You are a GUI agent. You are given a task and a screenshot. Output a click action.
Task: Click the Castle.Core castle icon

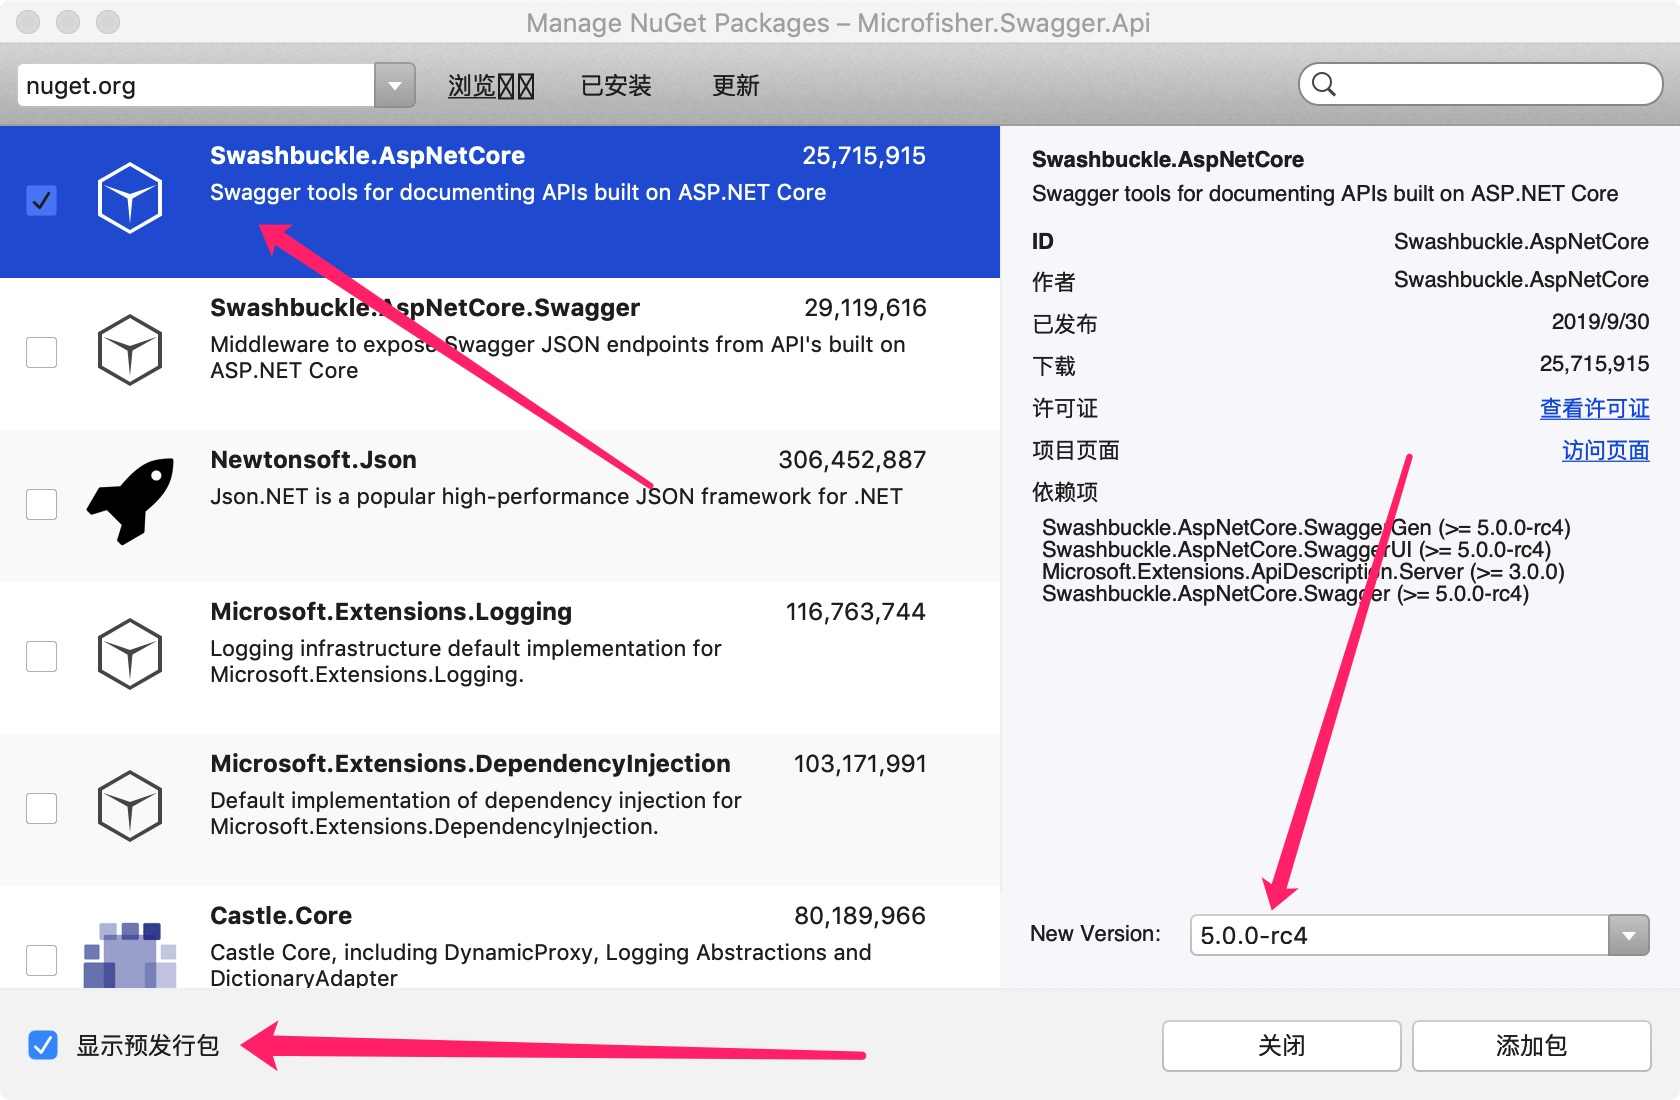pyautogui.click(x=130, y=955)
